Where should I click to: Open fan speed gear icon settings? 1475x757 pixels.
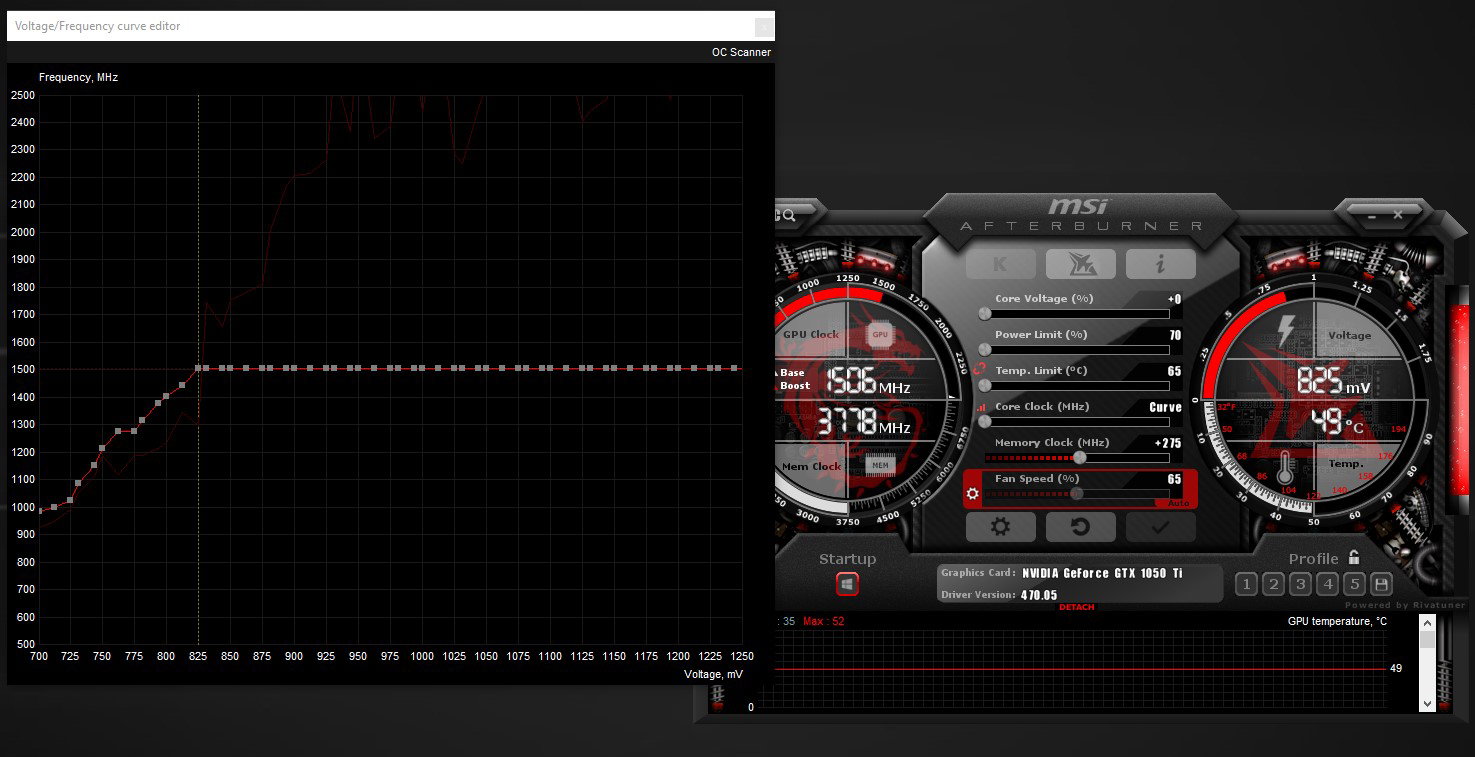pyautogui.click(x=972, y=494)
